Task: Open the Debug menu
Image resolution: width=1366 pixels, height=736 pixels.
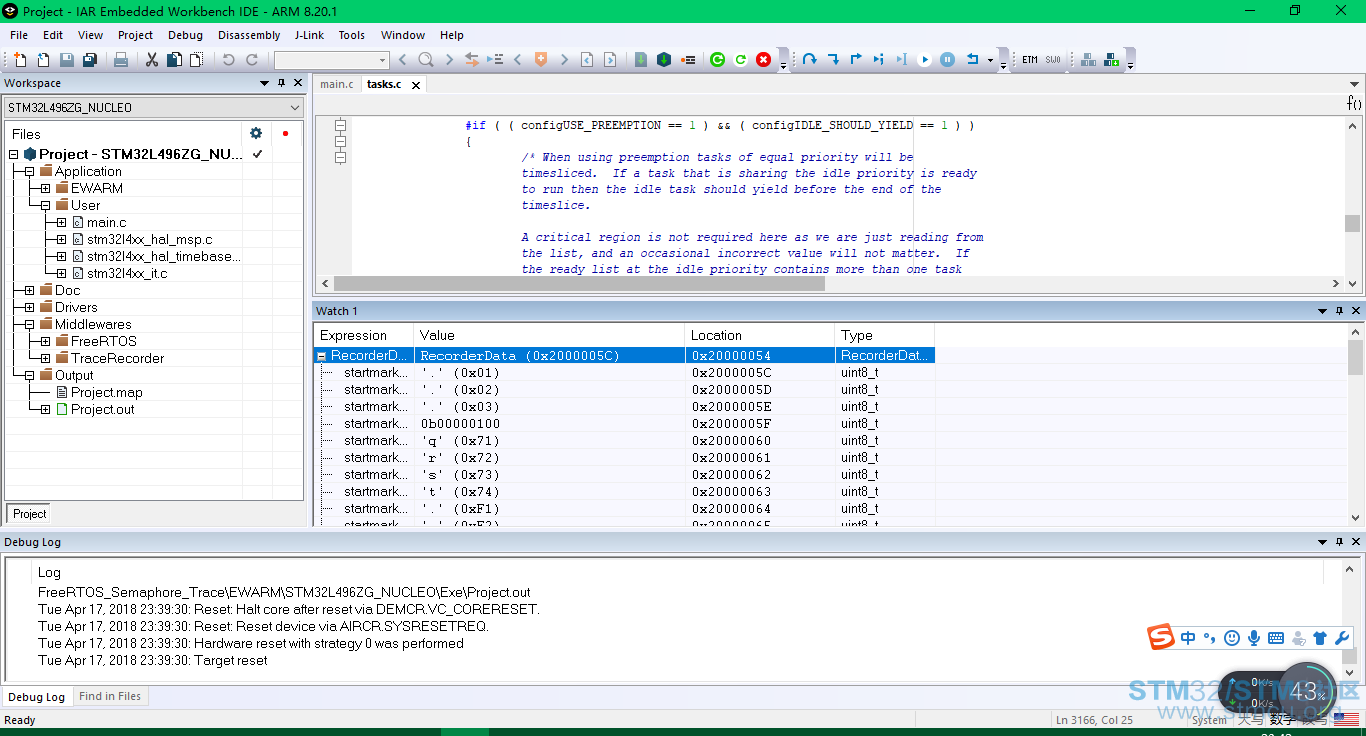Action: (185, 35)
